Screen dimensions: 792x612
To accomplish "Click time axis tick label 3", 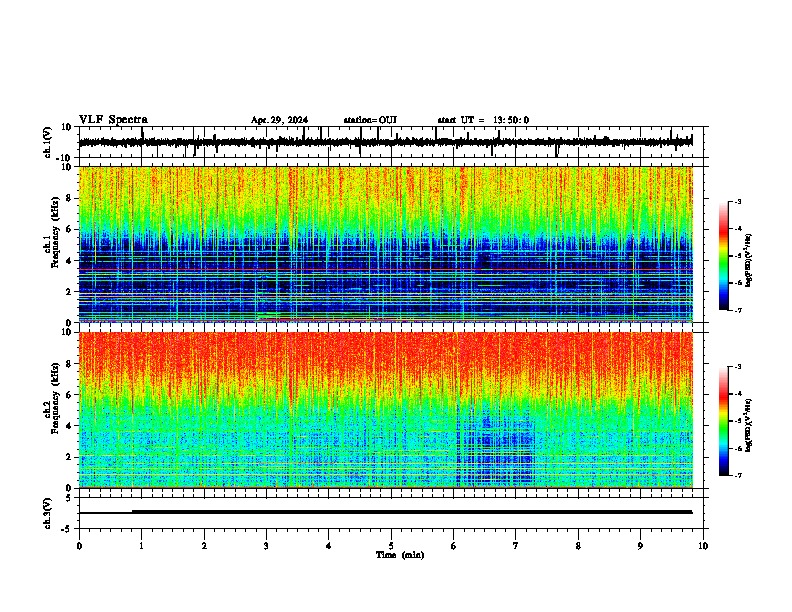I will coord(266,546).
